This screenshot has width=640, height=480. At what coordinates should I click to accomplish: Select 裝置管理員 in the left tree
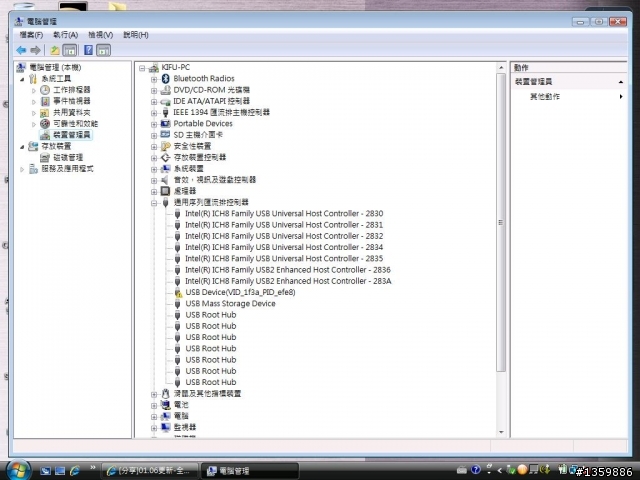71,135
